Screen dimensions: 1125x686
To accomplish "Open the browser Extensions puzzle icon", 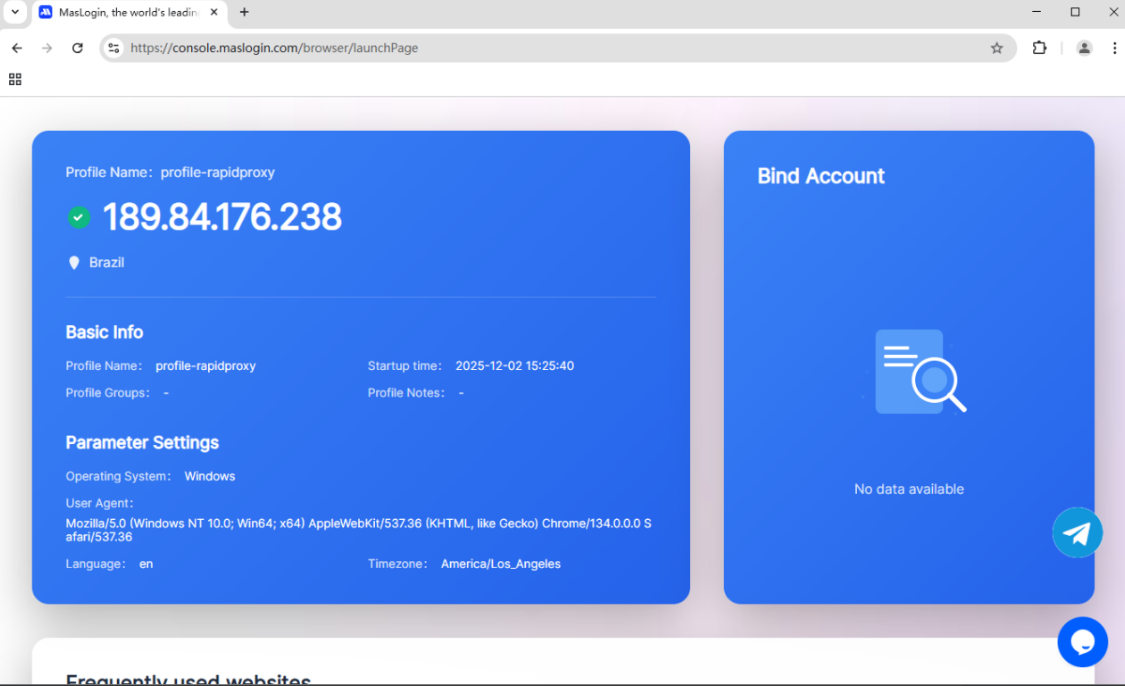I will click(x=1039, y=48).
